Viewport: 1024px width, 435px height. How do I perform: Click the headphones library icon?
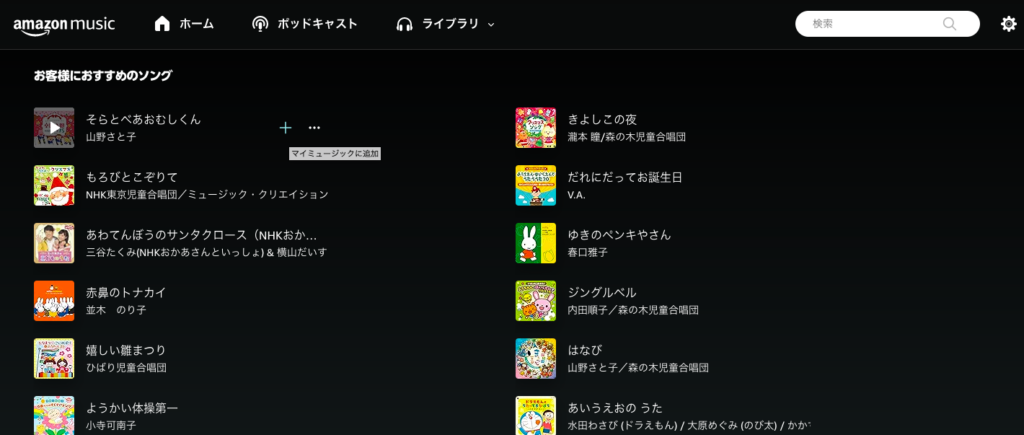(404, 25)
